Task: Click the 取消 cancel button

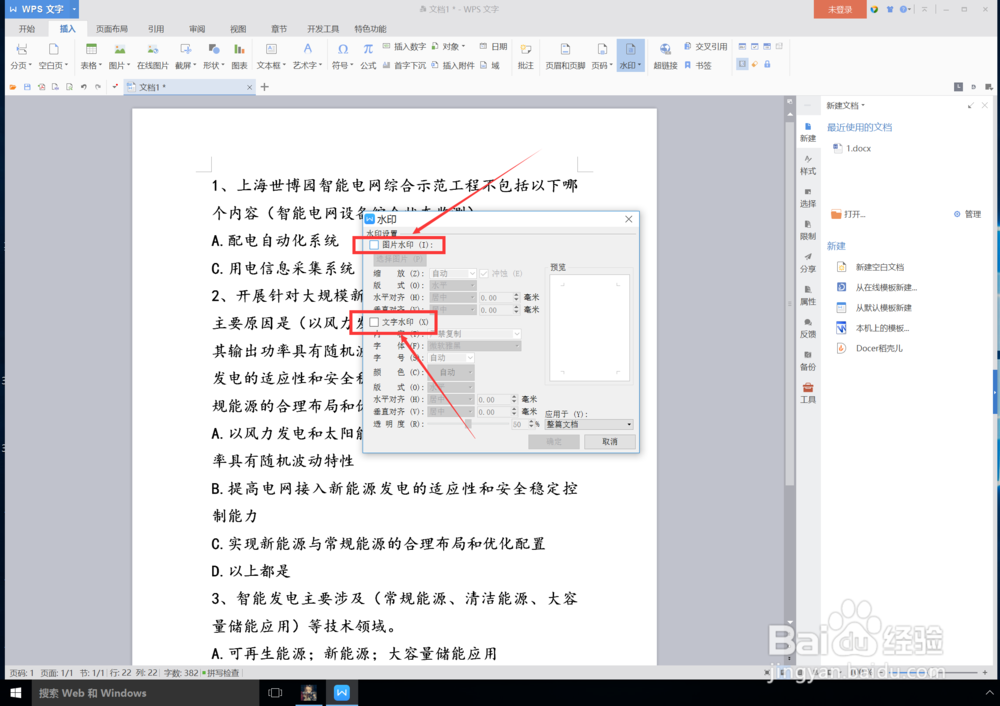Action: point(610,442)
